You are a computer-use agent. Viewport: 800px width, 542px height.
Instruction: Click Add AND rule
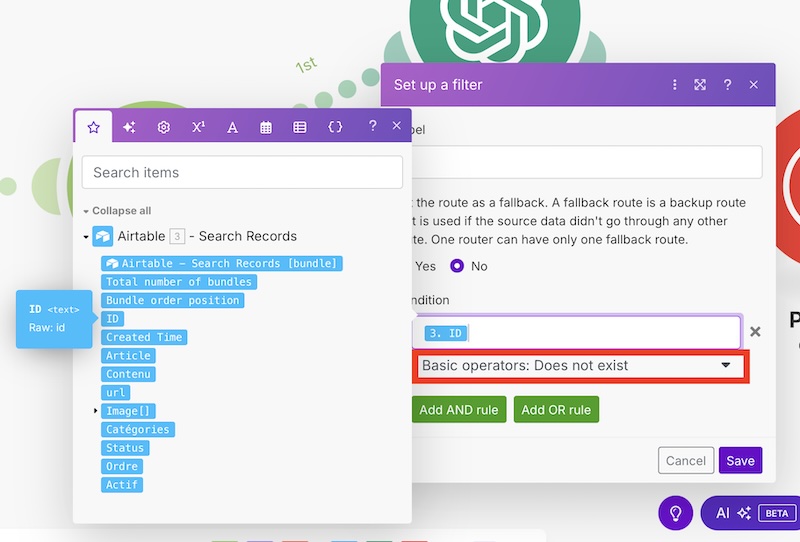pyautogui.click(x=459, y=409)
